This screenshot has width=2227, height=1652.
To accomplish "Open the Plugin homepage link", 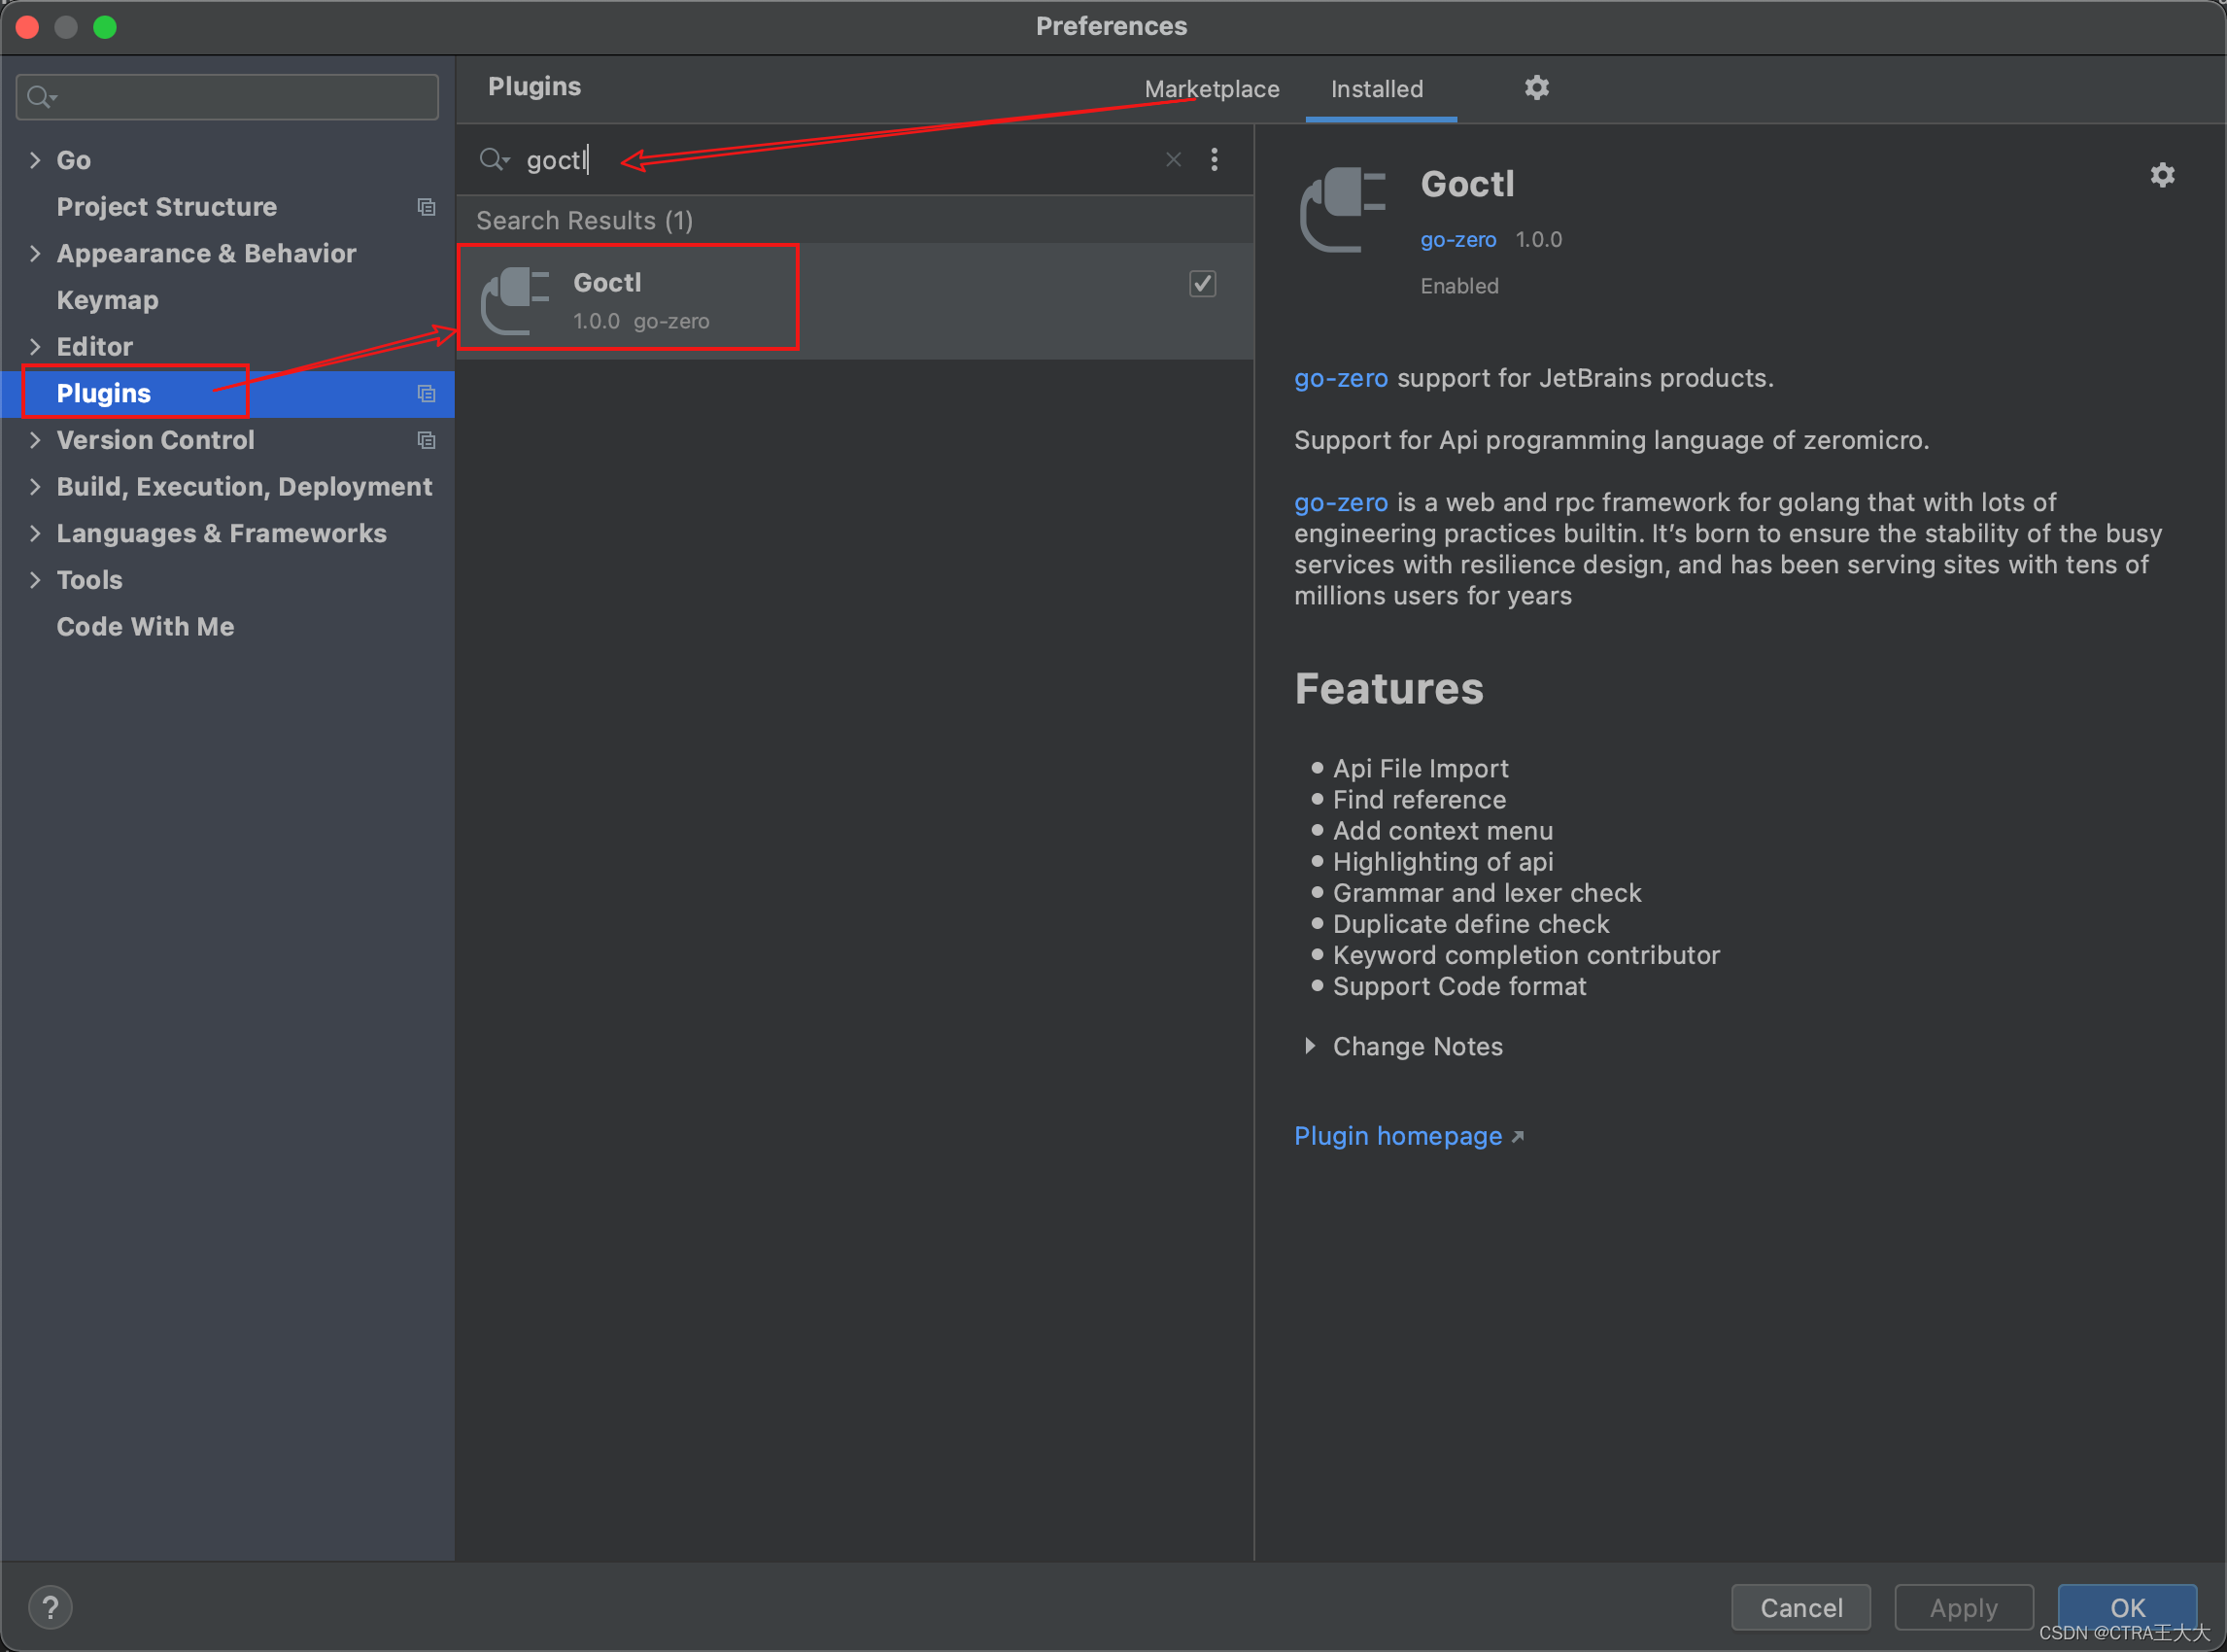I will [1398, 1136].
